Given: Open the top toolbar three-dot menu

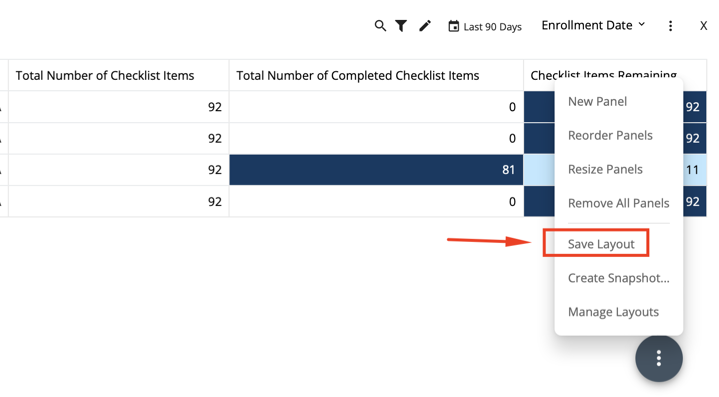Looking at the screenshot, I should [x=670, y=26].
